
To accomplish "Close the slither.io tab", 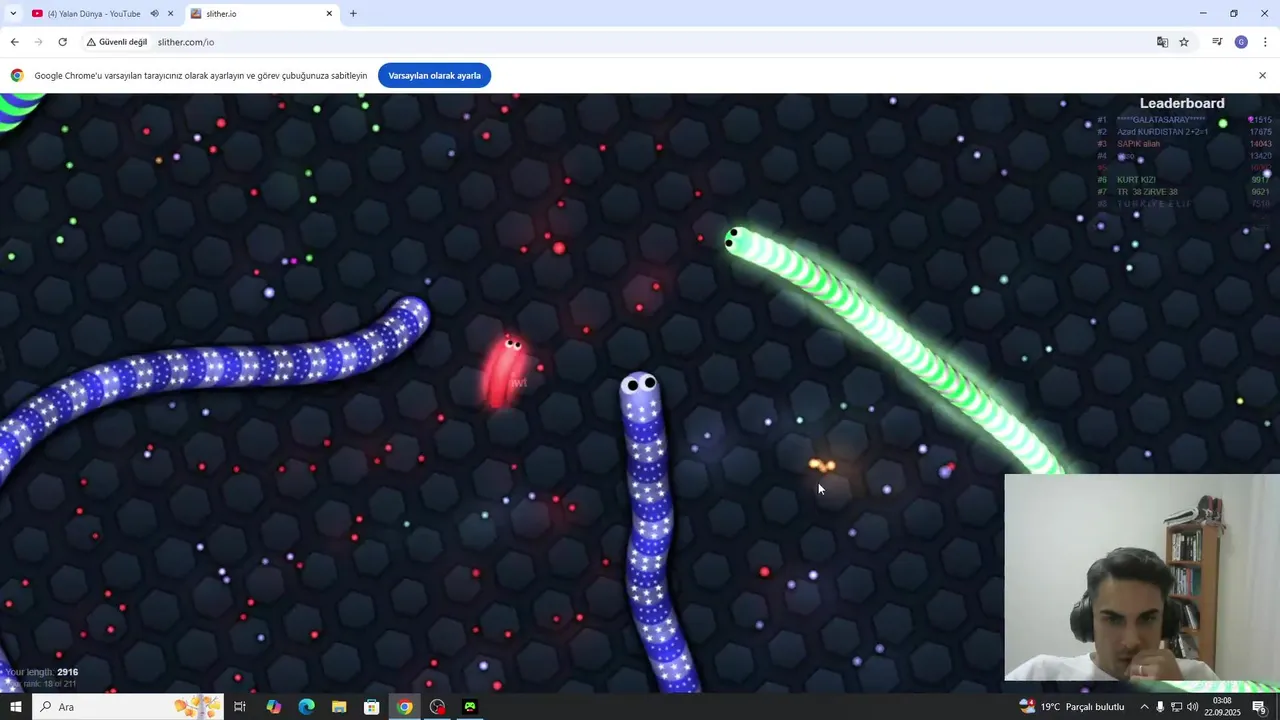I will (x=329, y=14).
